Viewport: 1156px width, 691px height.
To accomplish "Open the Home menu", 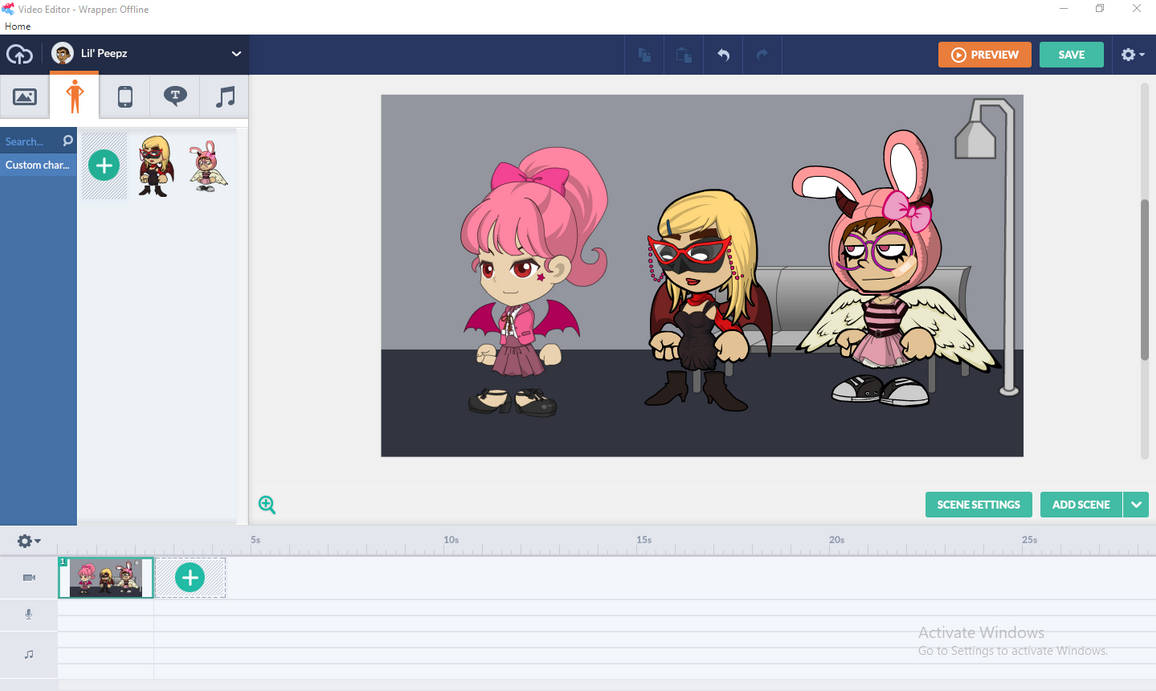I will click(x=18, y=26).
